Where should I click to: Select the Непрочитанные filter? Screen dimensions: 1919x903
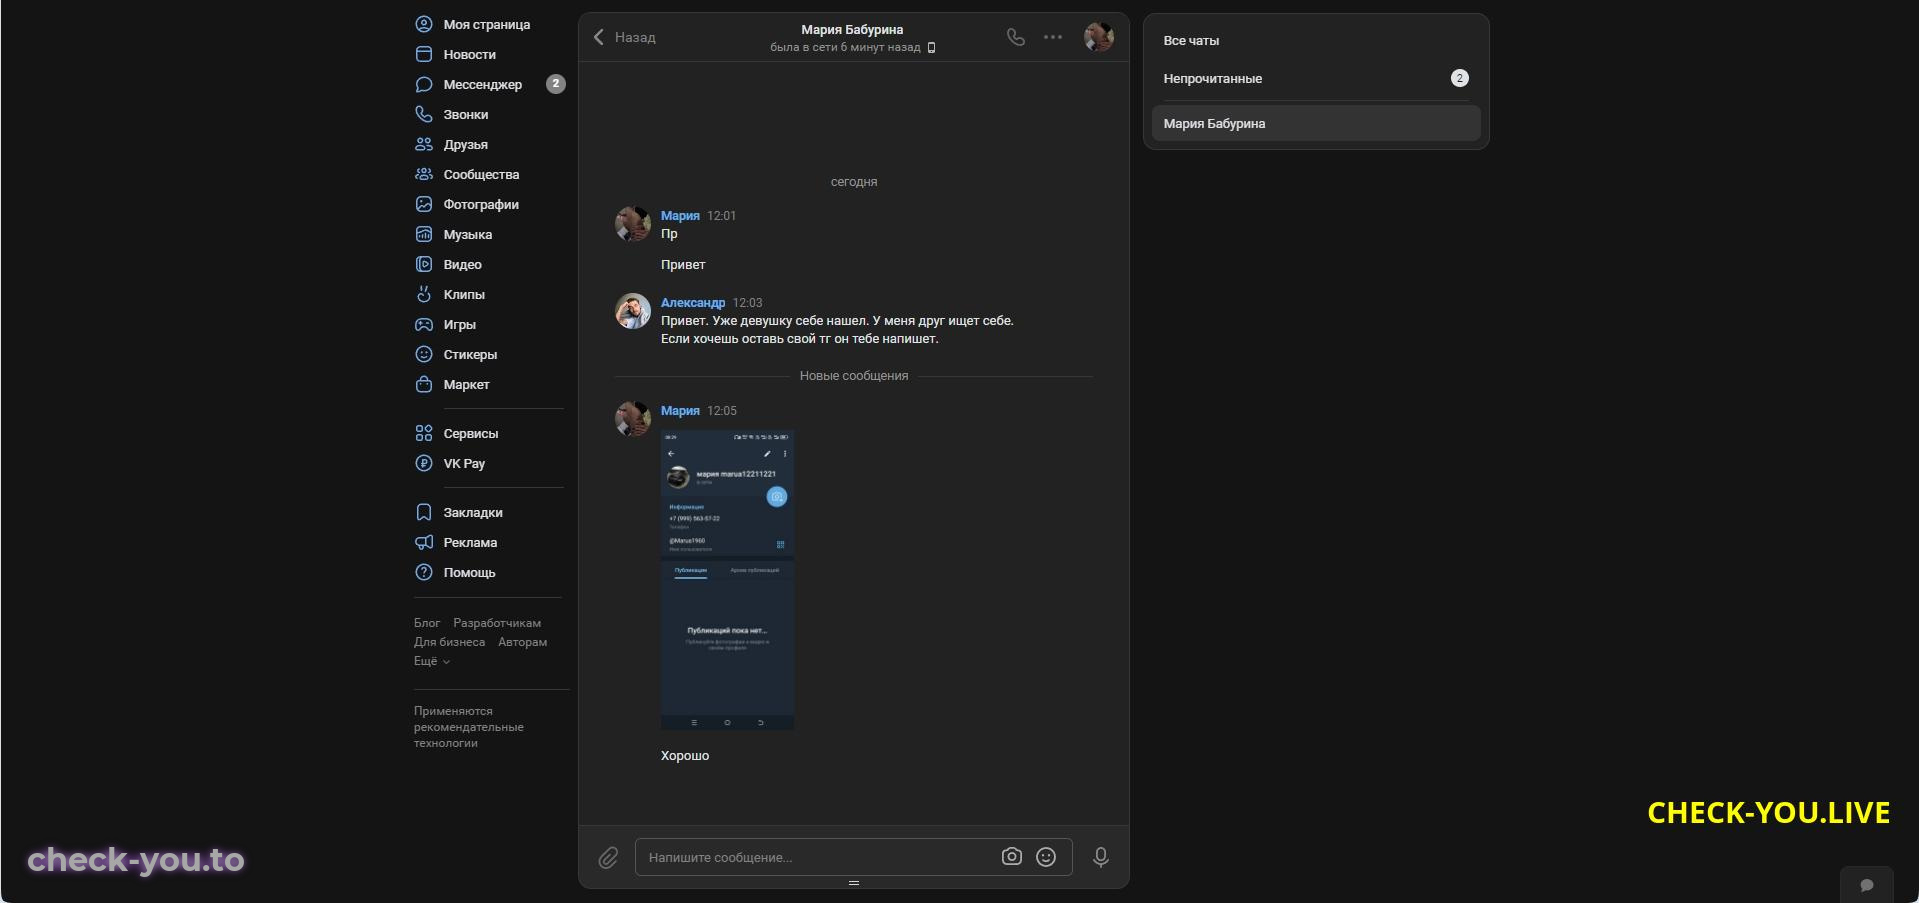pyautogui.click(x=1315, y=78)
